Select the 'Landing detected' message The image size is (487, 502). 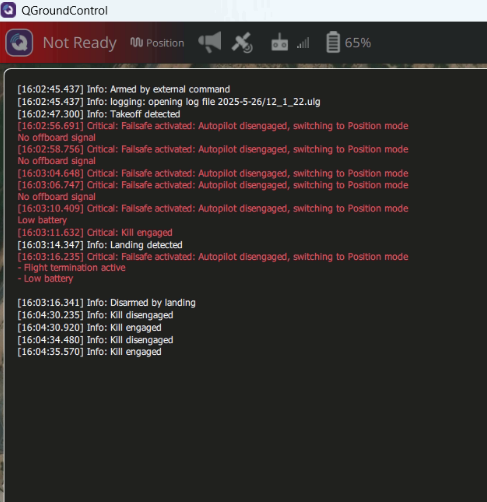click(x=100, y=245)
